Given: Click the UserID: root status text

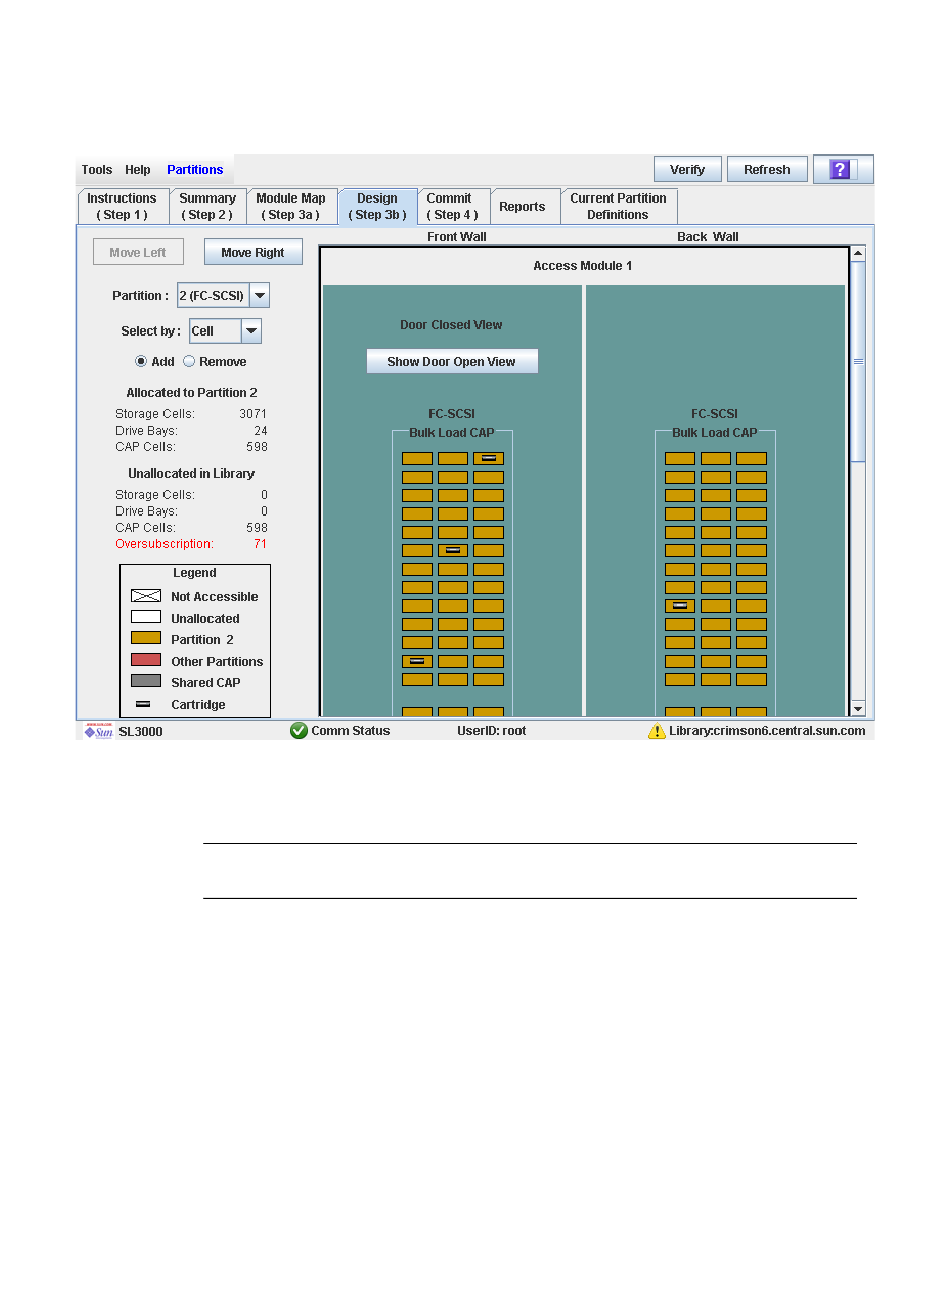Looking at the screenshot, I should coord(492,731).
